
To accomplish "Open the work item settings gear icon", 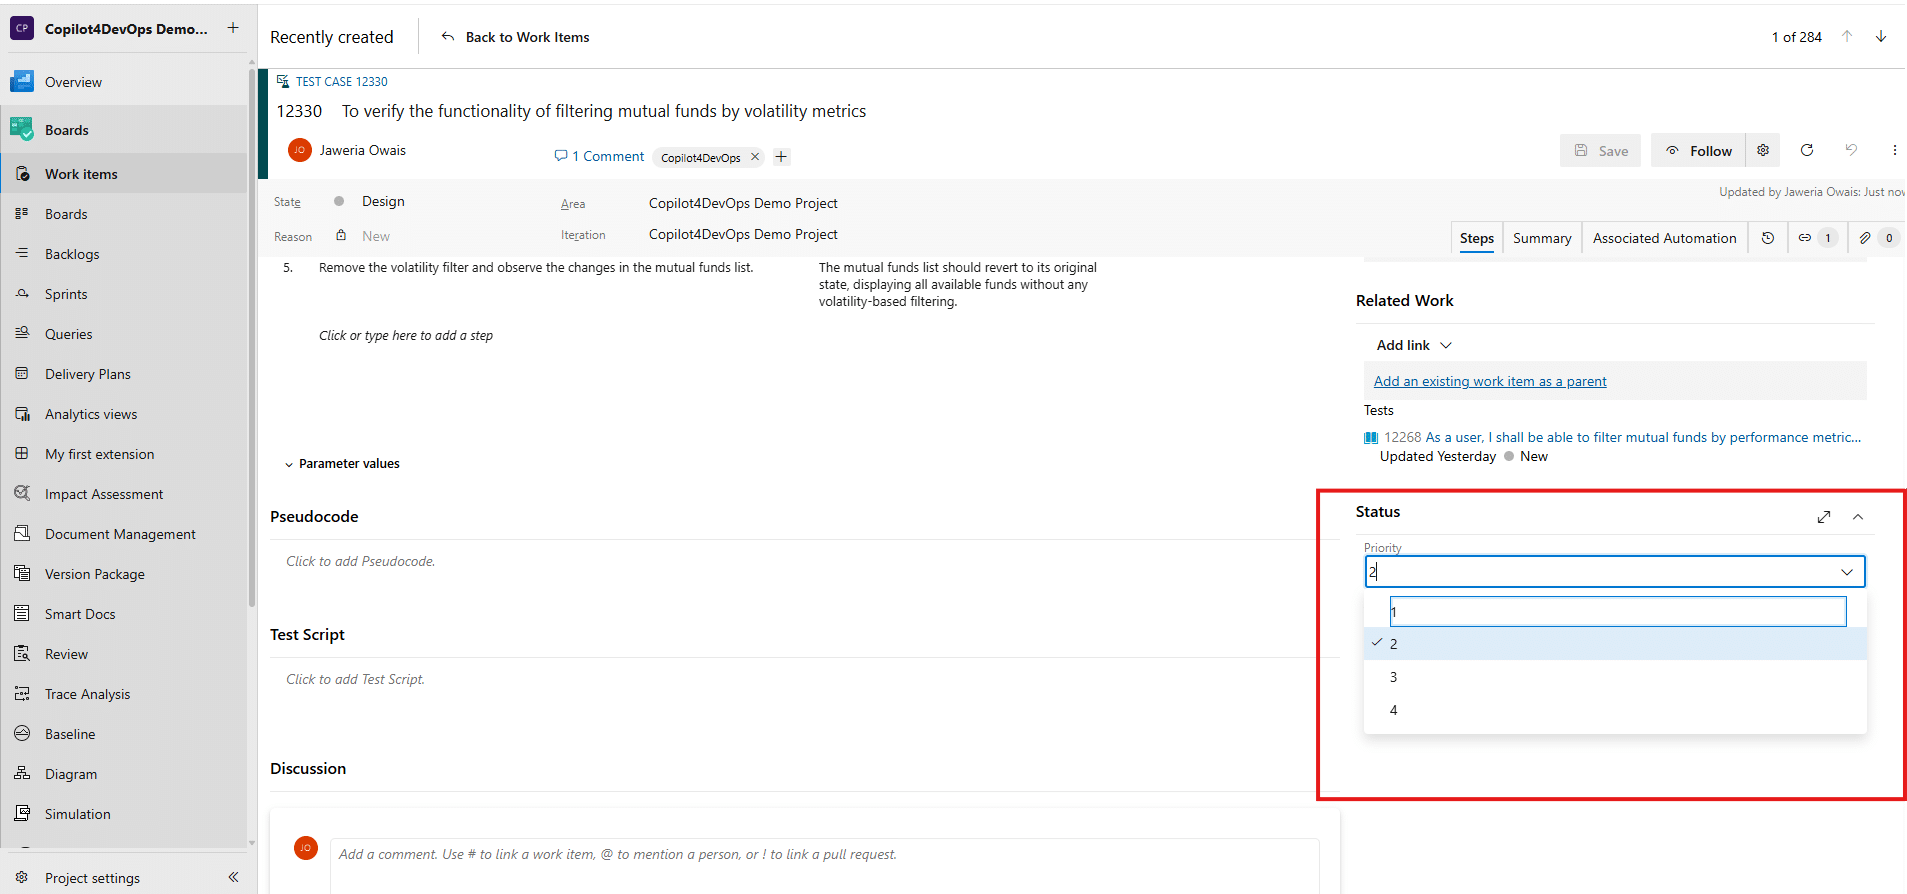I will click(x=1763, y=150).
